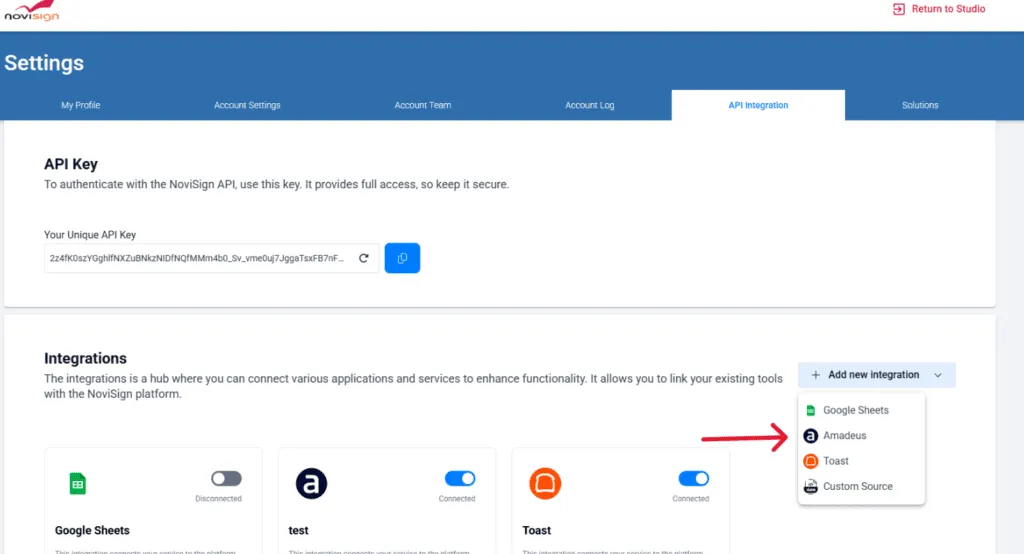Choose Google Sheets in the dropdown list

(x=855, y=410)
